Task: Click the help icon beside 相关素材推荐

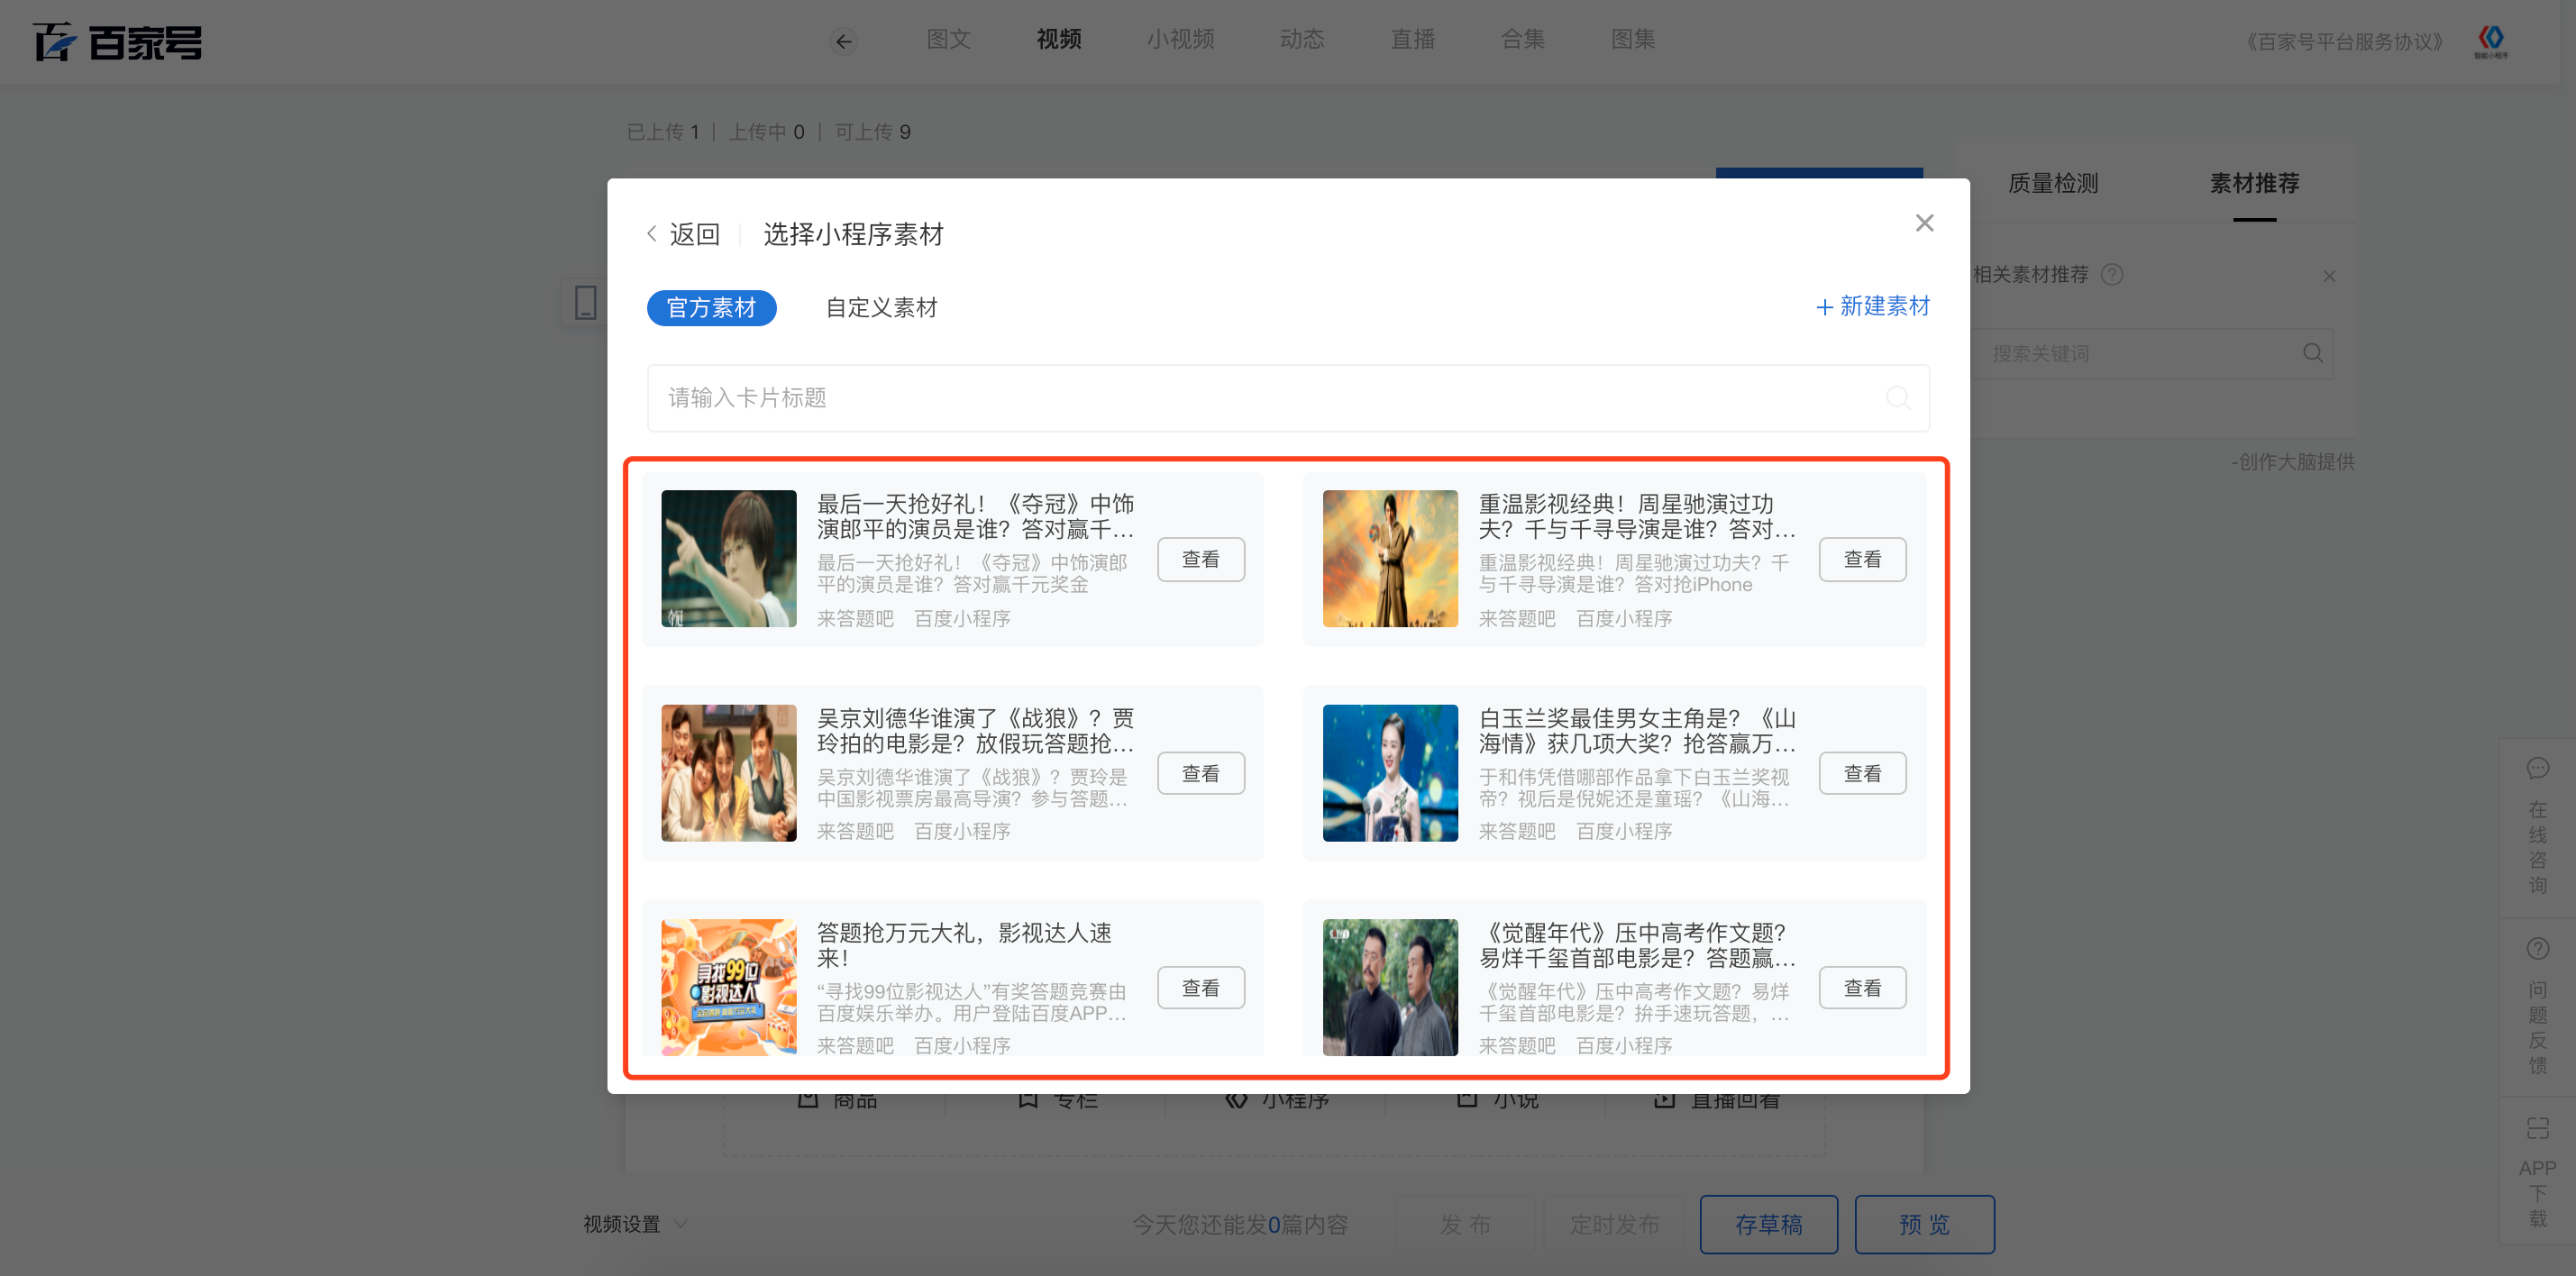Action: click(x=2112, y=274)
